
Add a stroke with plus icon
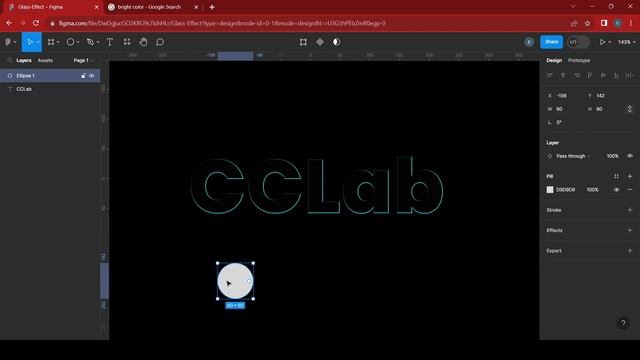pos(630,210)
